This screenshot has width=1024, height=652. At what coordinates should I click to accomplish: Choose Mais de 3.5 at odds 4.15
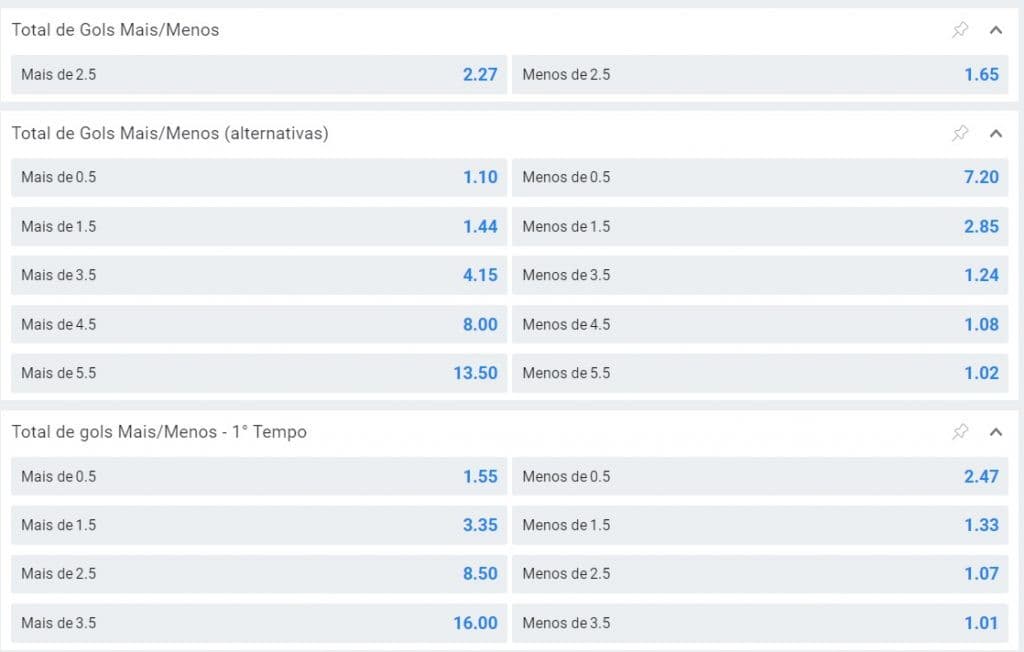[x=259, y=275]
